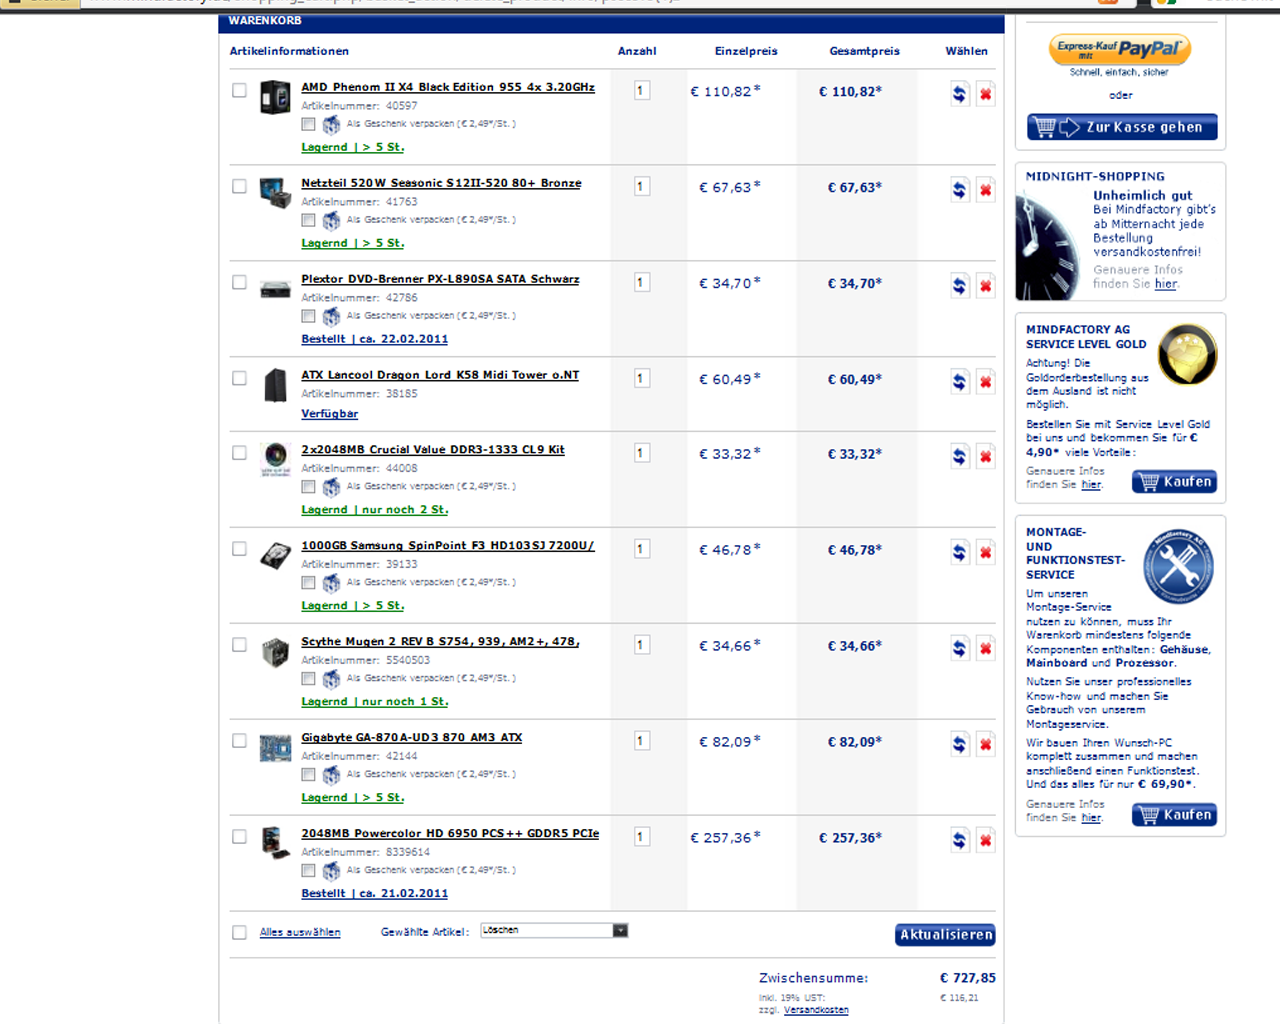Click gift wrap icon for Samsung SpinPoint
The width and height of the screenshot is (1280, 1024).
pos(331,583)
